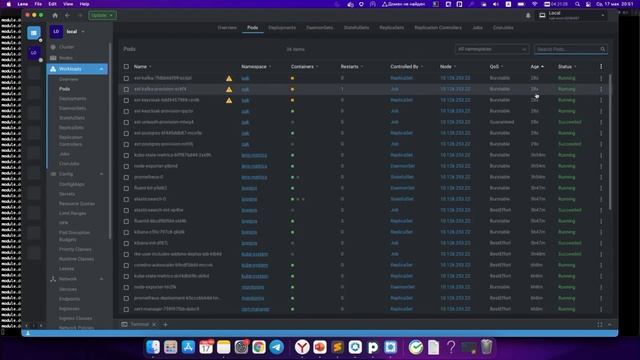The image size is (640, 360).
Task: Open row actions menu for elasticsearch-0 pod
Action: tap(601, 199)
